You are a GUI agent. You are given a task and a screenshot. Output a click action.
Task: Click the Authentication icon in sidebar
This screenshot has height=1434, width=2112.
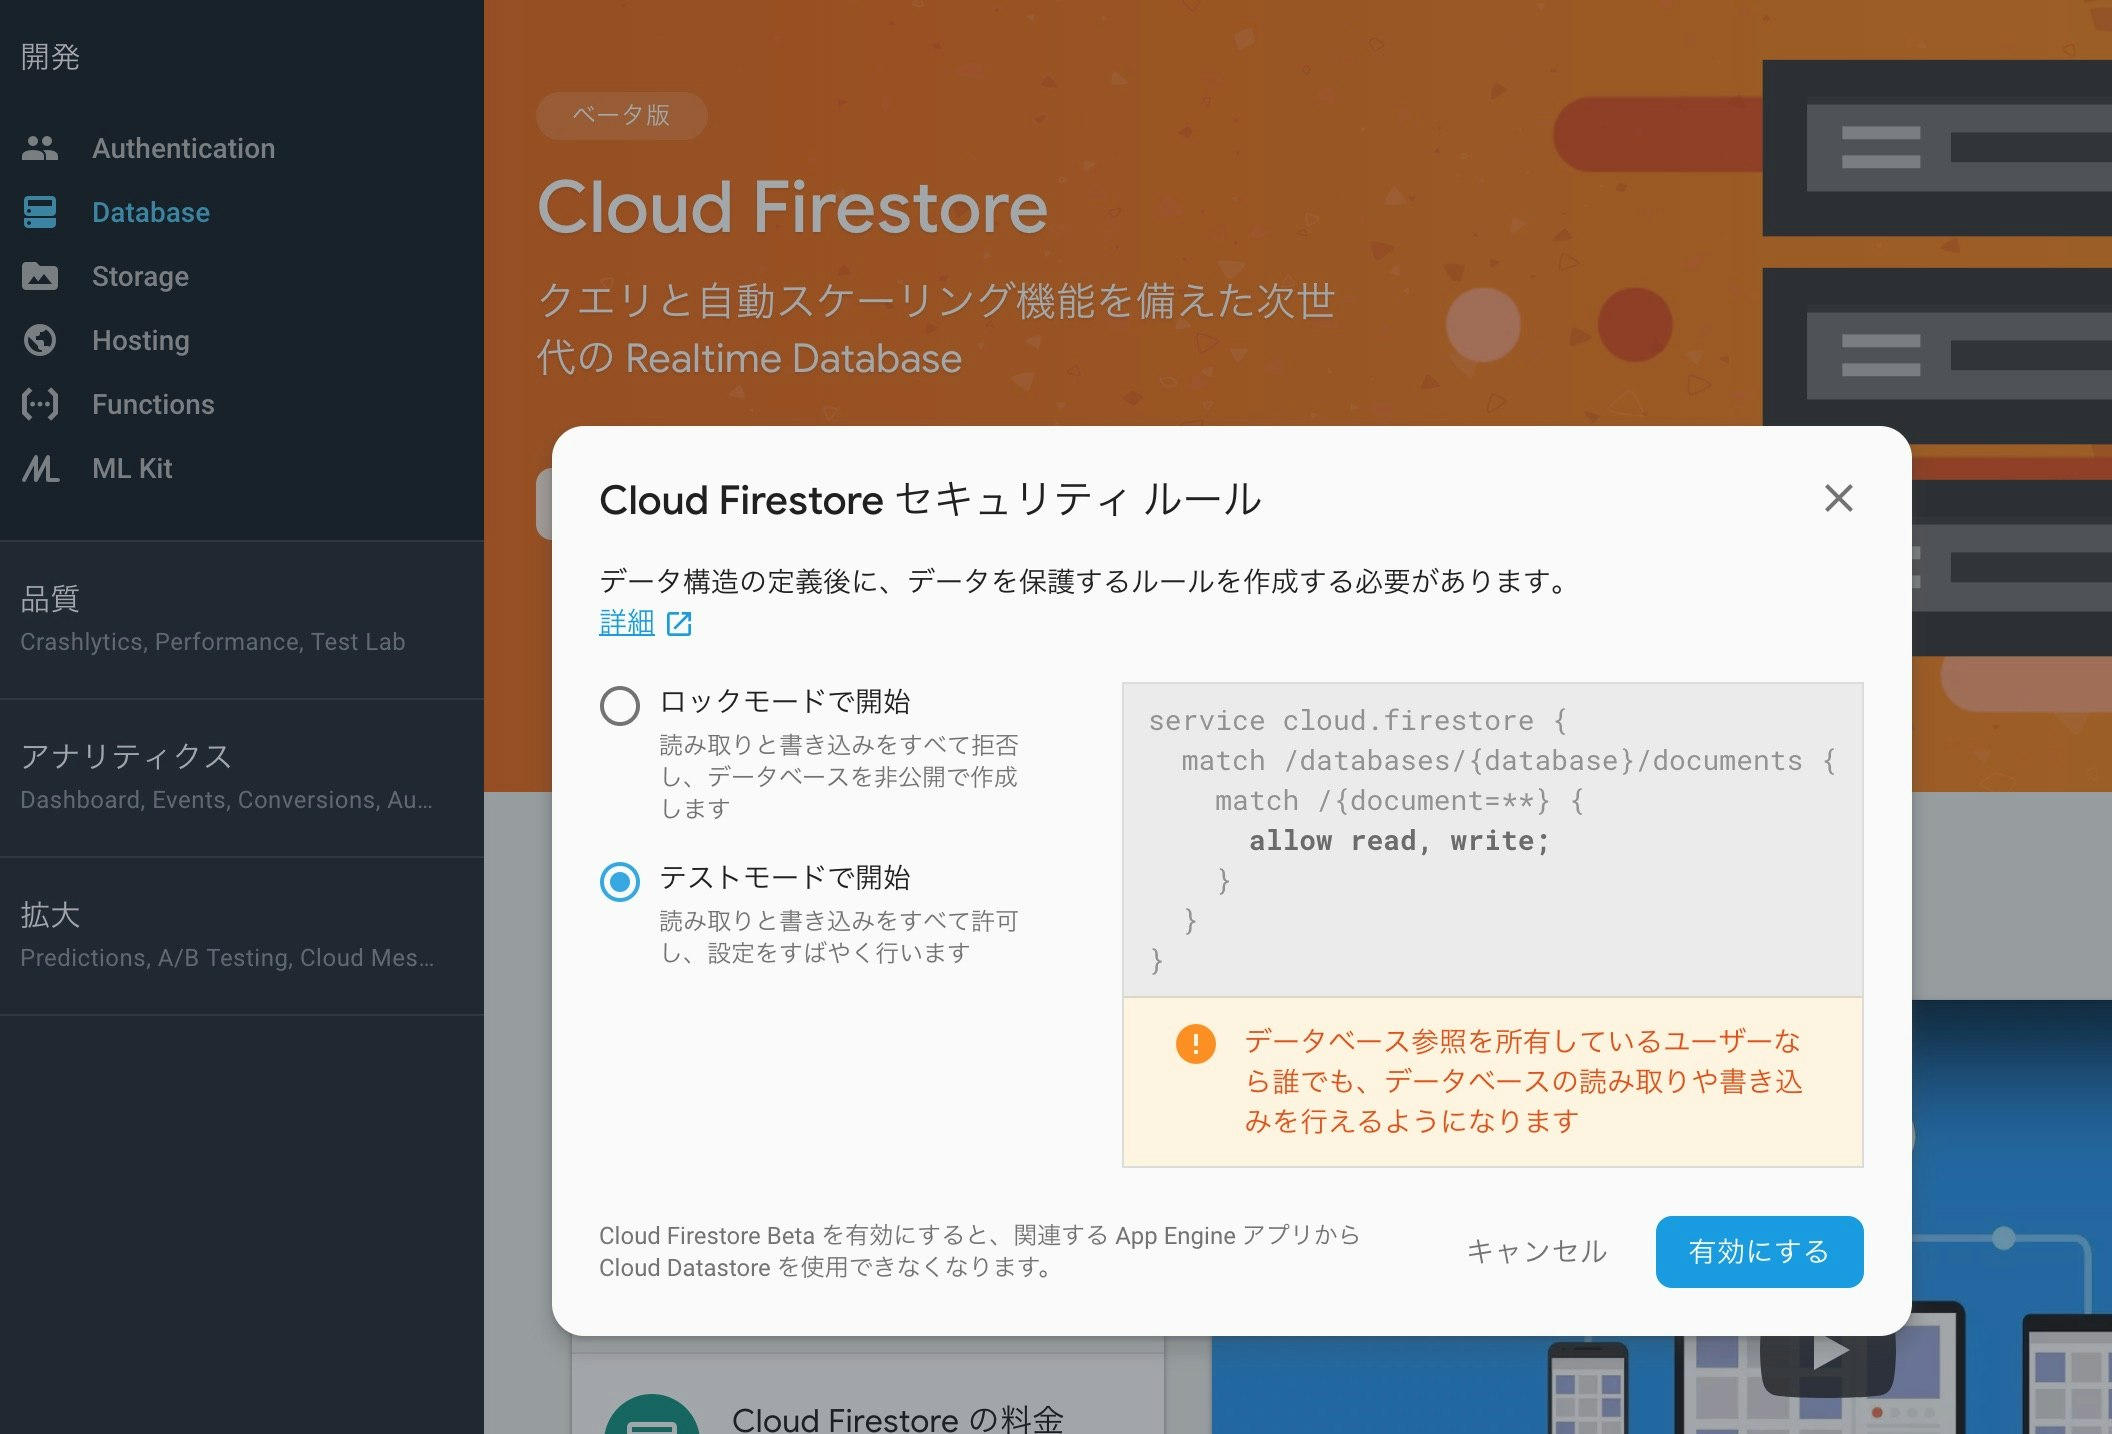pos(40,147)
